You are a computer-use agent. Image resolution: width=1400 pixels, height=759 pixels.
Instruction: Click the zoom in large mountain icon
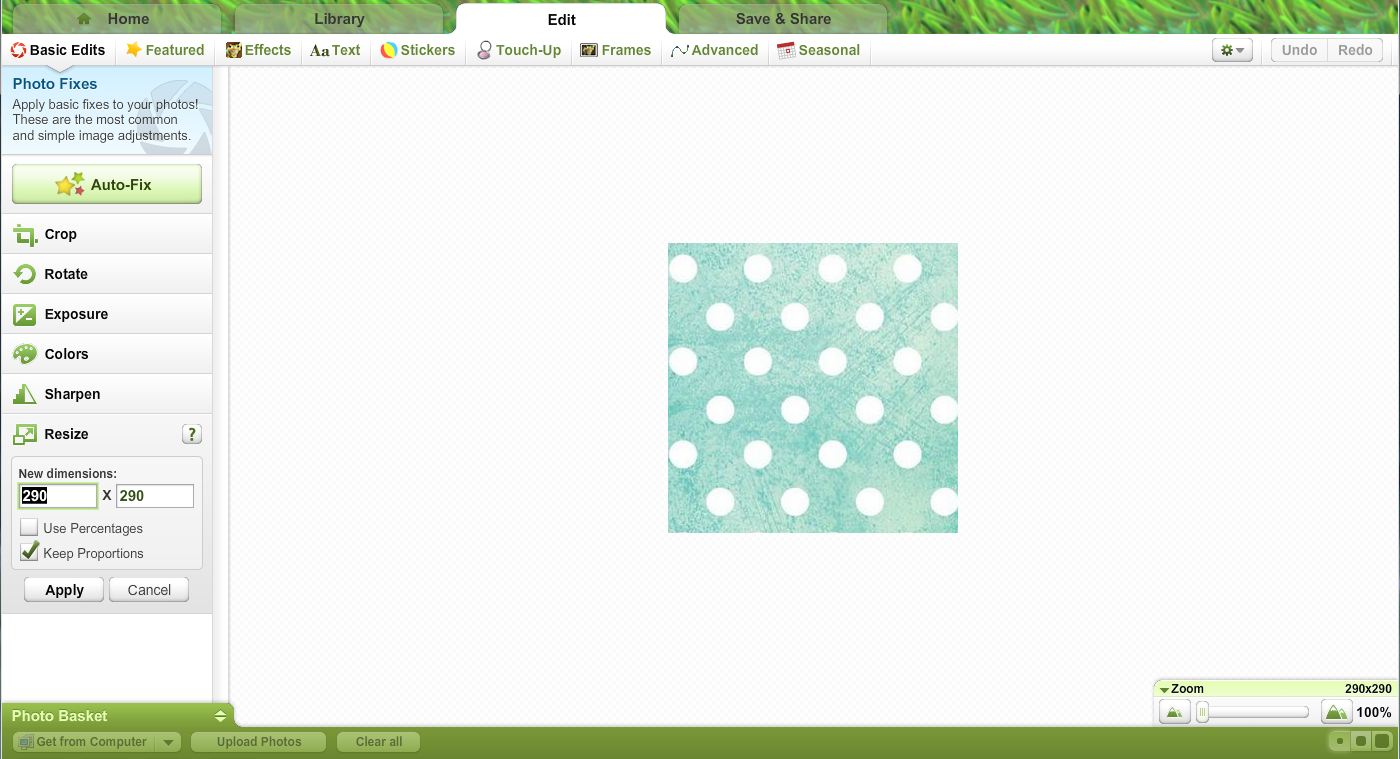[1336, 712]
